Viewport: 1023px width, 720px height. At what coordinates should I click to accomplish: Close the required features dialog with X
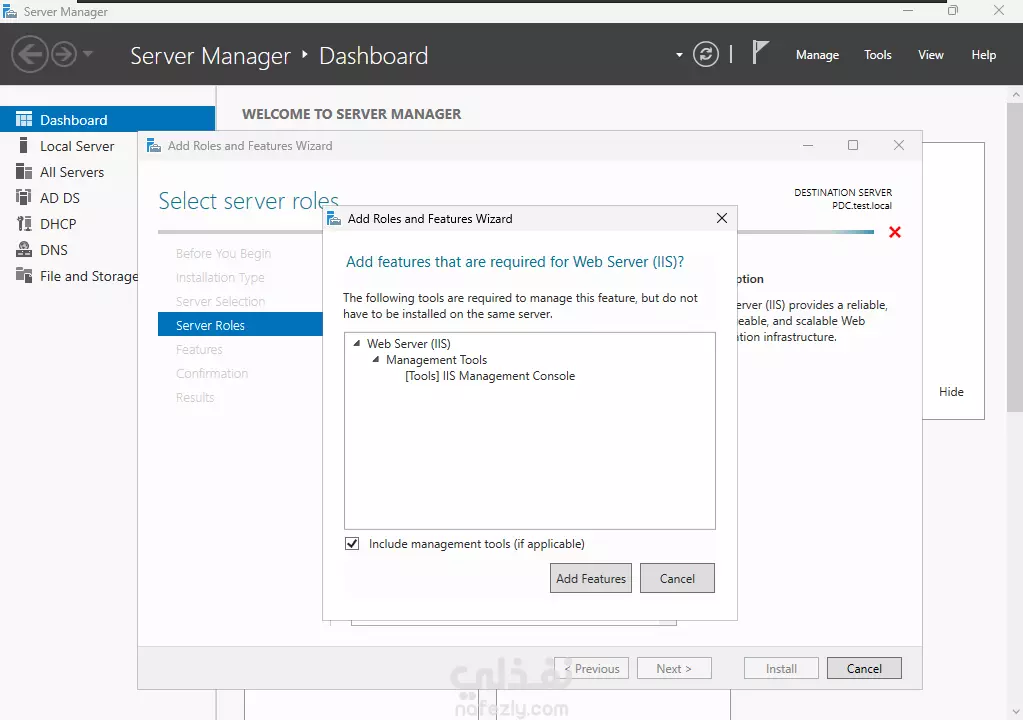click(722, 218)
